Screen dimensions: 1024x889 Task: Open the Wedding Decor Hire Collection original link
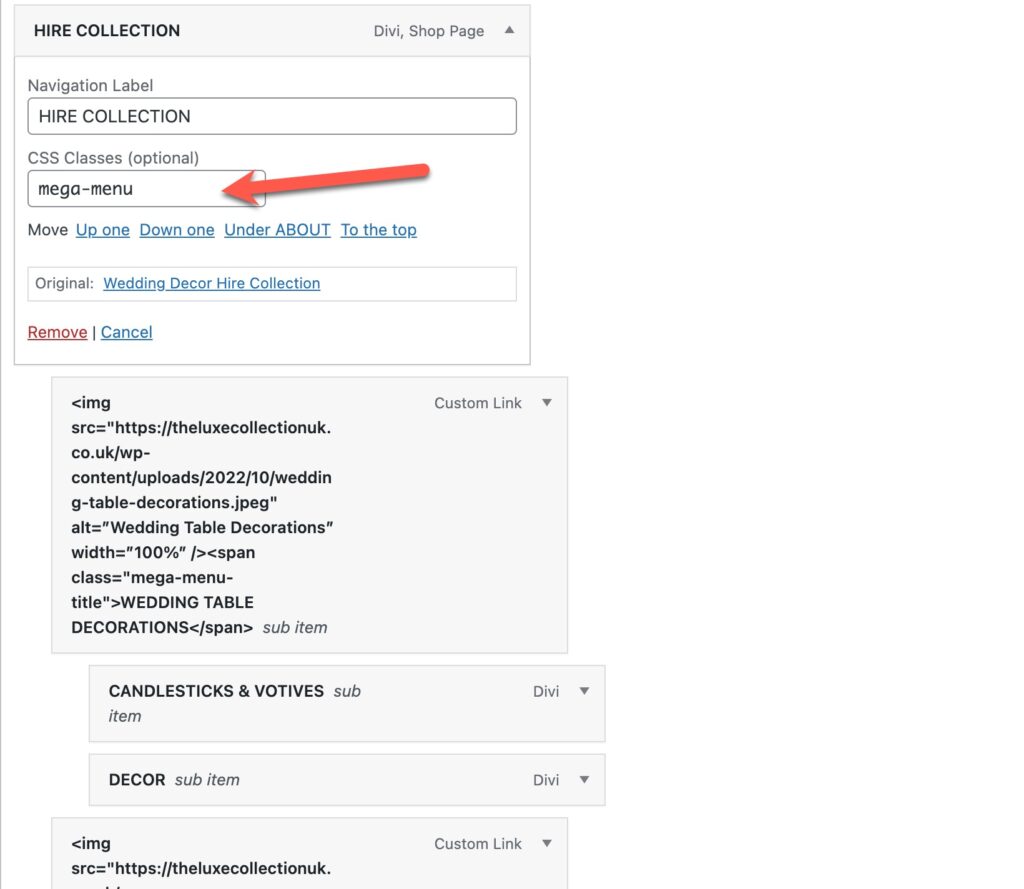(211, 283)
